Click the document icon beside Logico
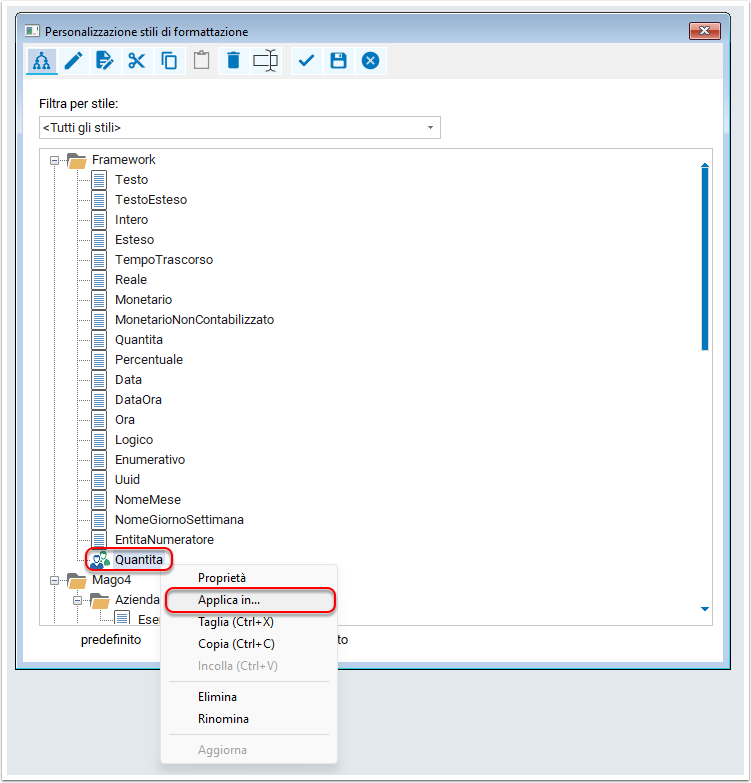This screenshot has height=783, width=751. [99, 440]
